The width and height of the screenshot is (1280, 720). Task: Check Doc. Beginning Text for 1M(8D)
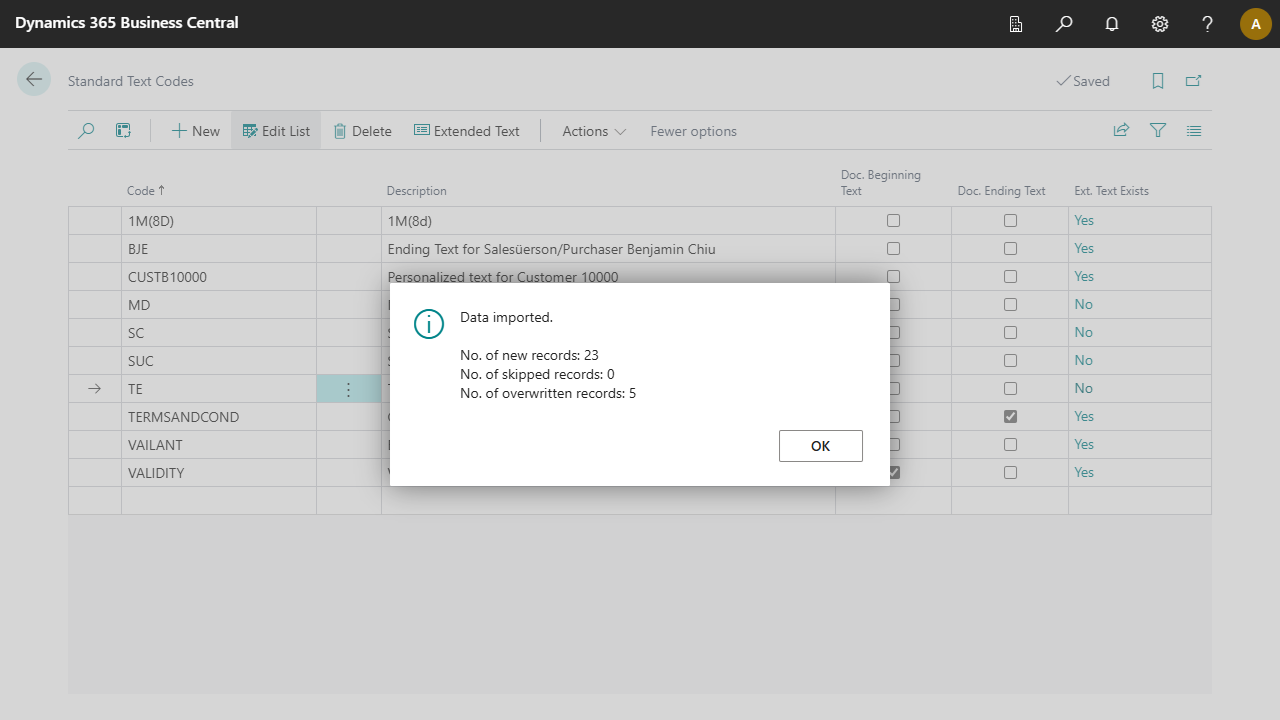click(x=893, y=221)
